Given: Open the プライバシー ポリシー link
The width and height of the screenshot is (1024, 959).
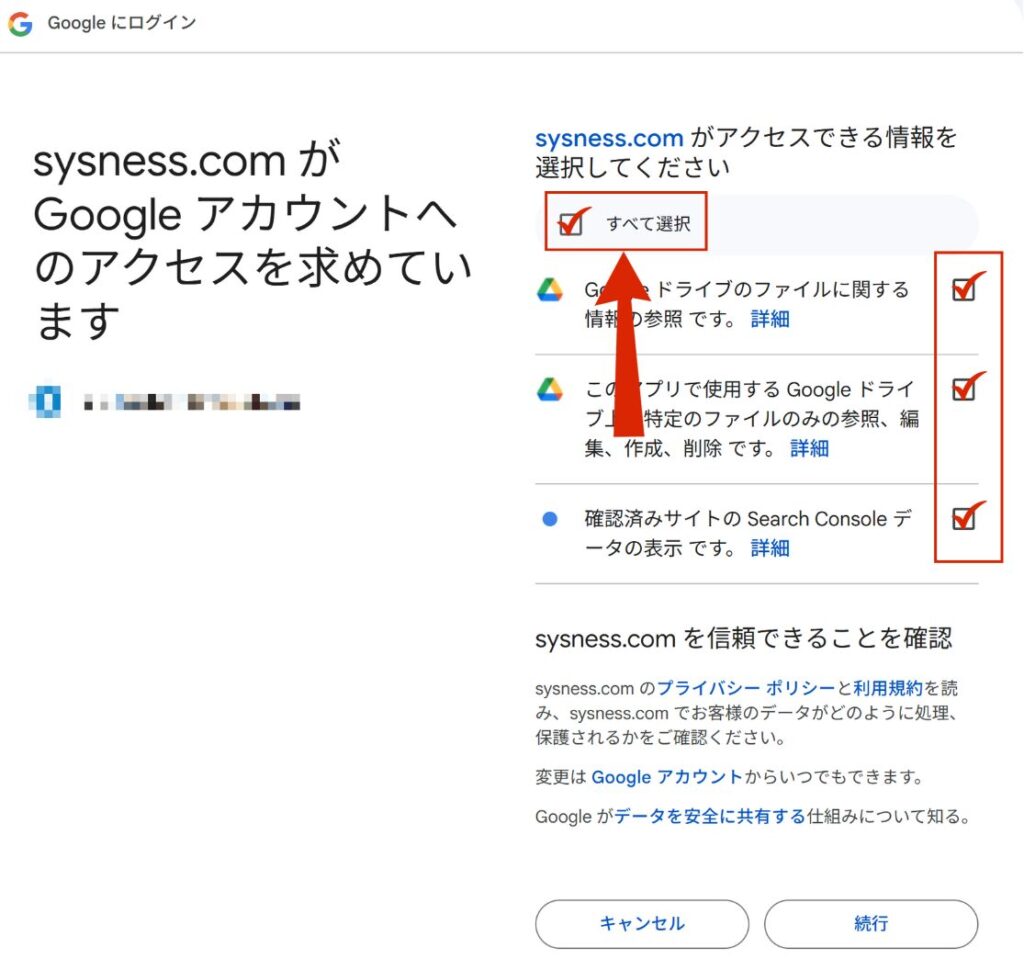Looking at the screenshot, I should pyautogui.click(x=746, y=688).
